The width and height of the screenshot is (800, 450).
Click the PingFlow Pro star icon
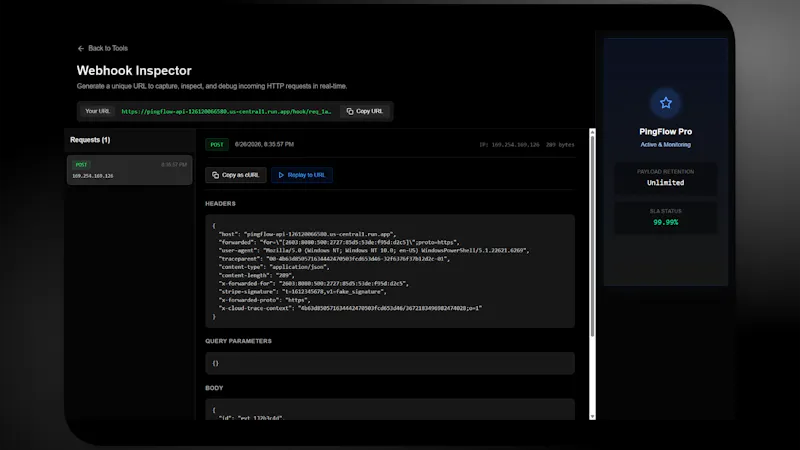(665, 103)
